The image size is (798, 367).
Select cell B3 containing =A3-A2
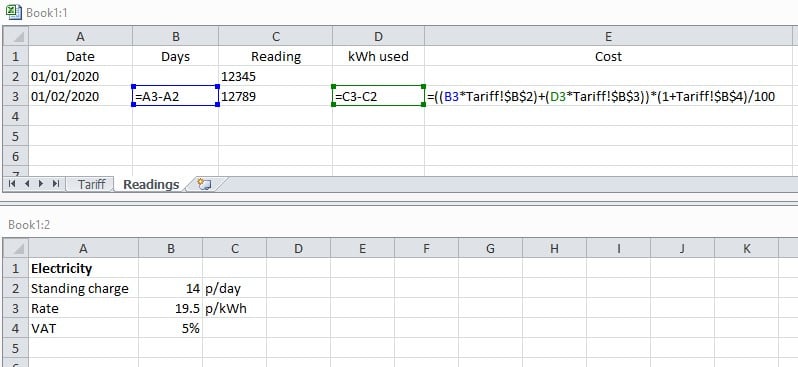coord(175,96)
